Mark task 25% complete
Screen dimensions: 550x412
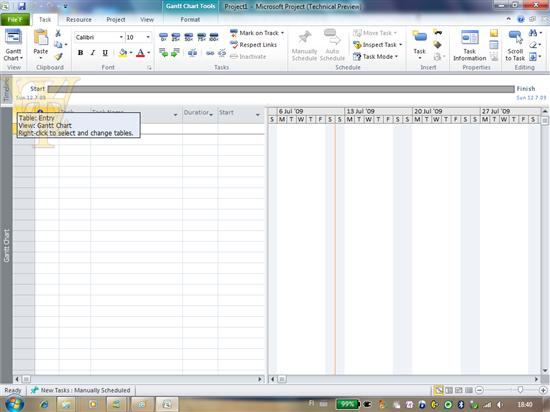[x=176, y=37]
